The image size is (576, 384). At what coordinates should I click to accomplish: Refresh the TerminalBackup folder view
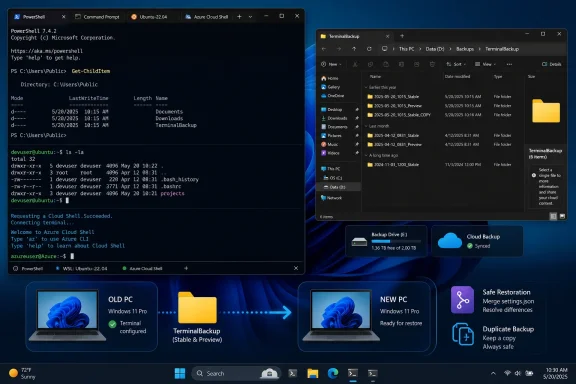point(369,49)
